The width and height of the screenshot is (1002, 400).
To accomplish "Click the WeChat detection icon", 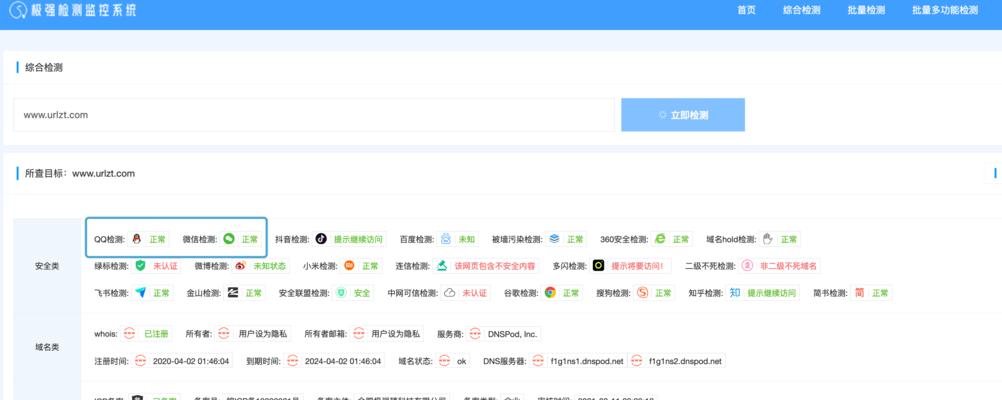I will pyautogui.click(x=229, y=239).
